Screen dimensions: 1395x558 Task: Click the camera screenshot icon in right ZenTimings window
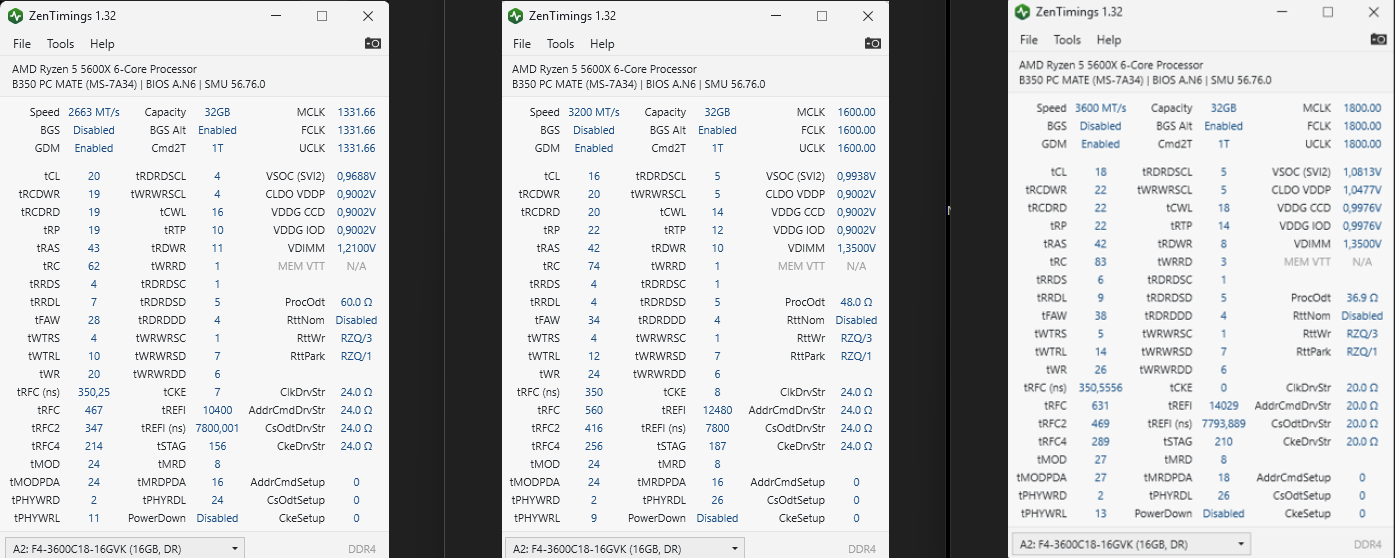1378,39
